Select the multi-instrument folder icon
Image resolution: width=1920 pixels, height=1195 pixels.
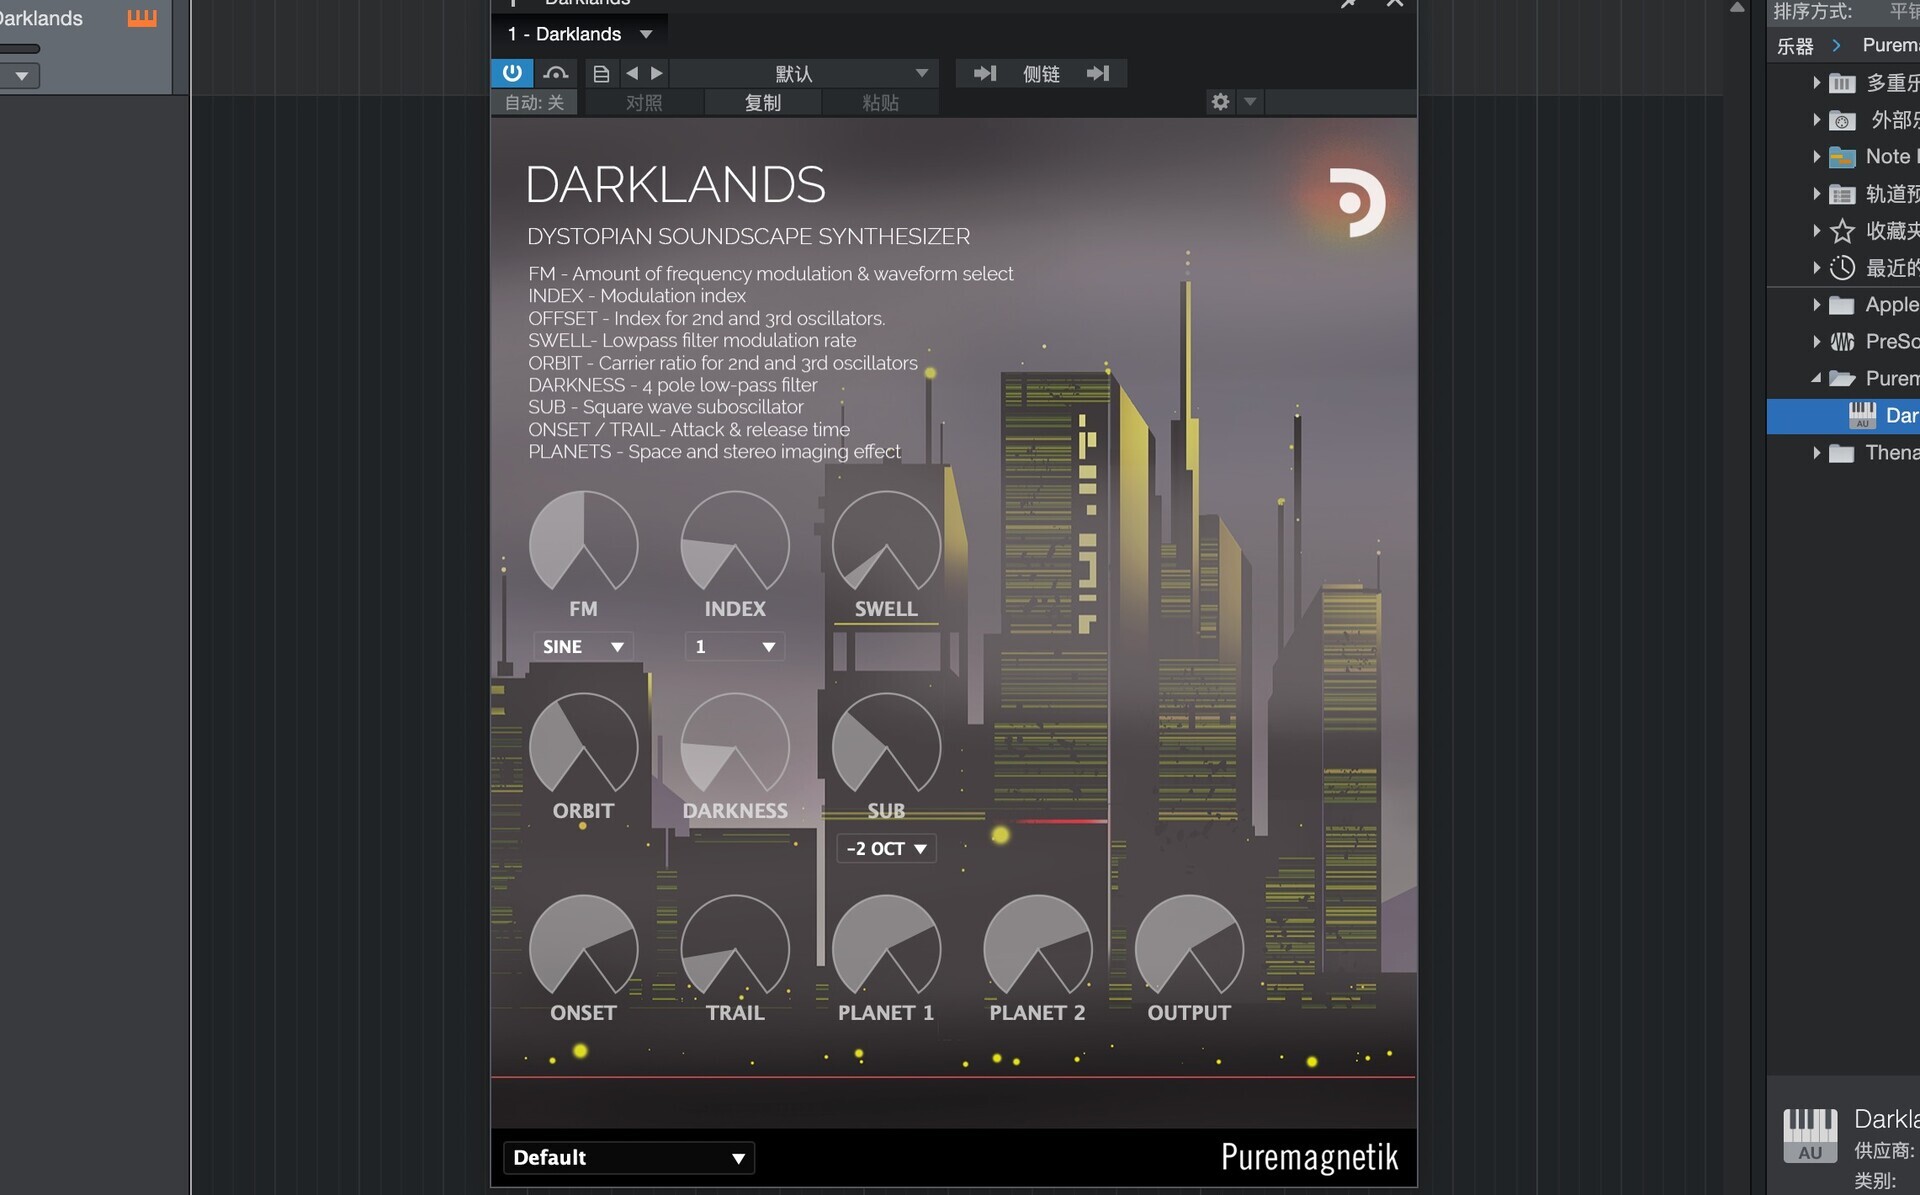pos(1842,83)
